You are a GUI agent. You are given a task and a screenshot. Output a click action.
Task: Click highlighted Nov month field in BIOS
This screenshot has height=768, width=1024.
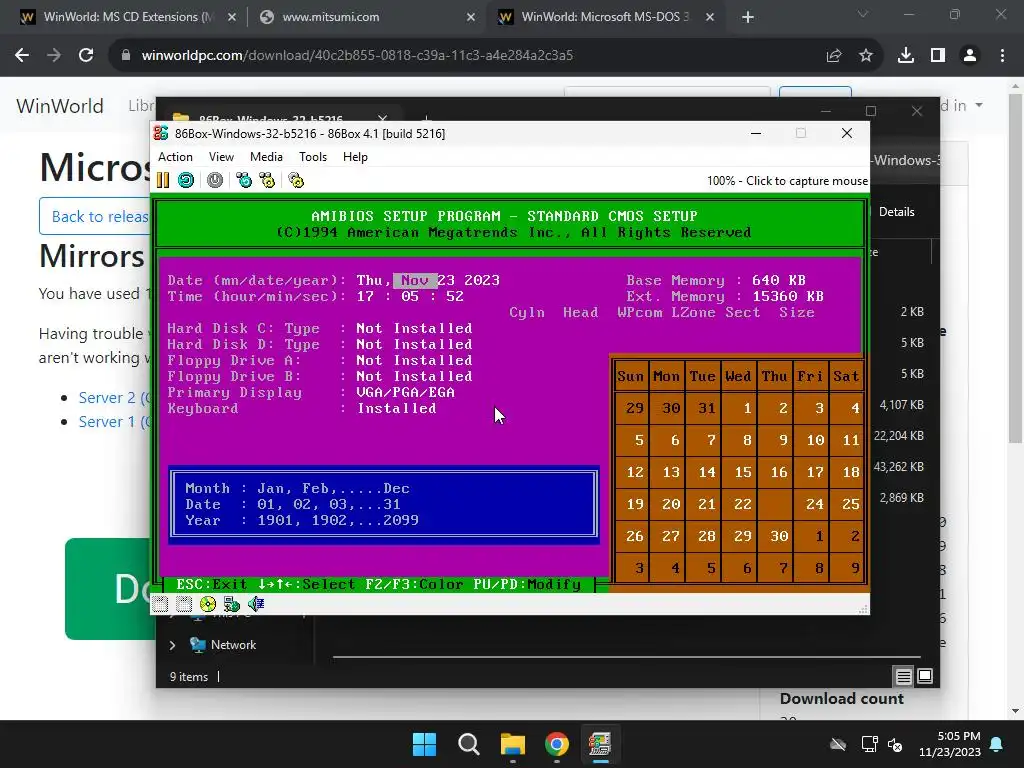(x=415, y=280)
